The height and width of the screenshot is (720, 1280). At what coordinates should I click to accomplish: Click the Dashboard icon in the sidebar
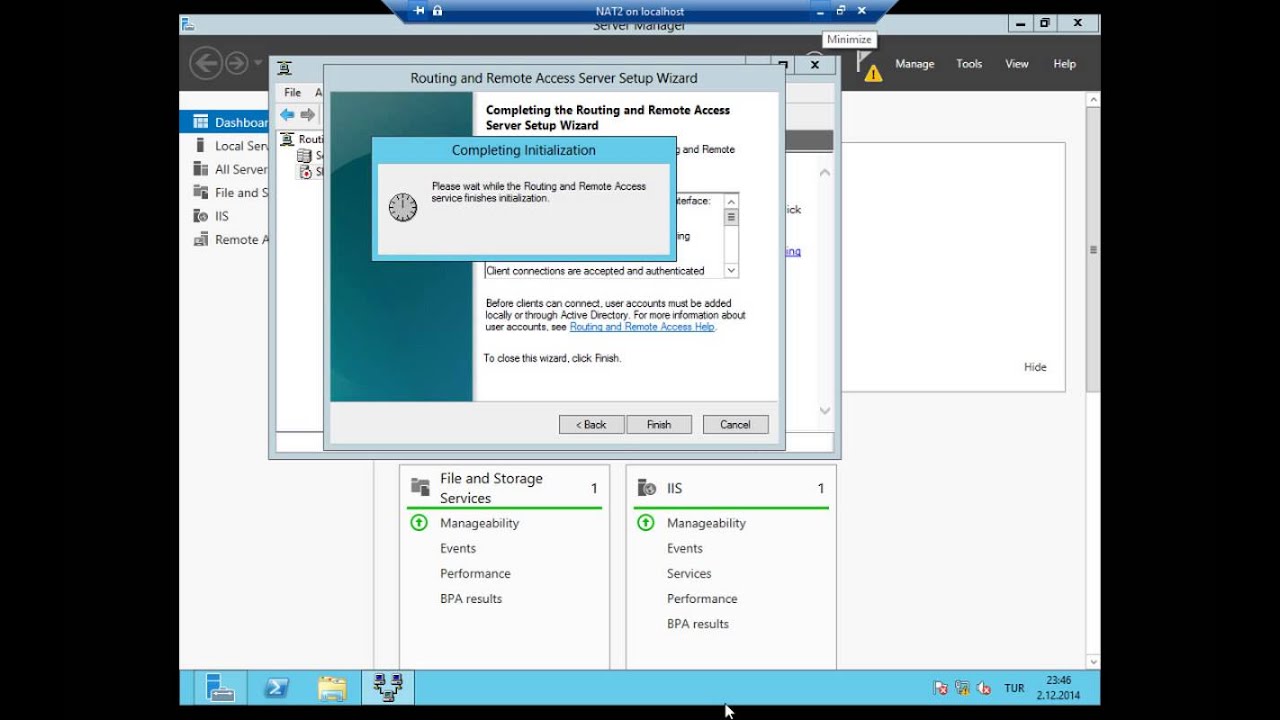[x=200, y=122]
